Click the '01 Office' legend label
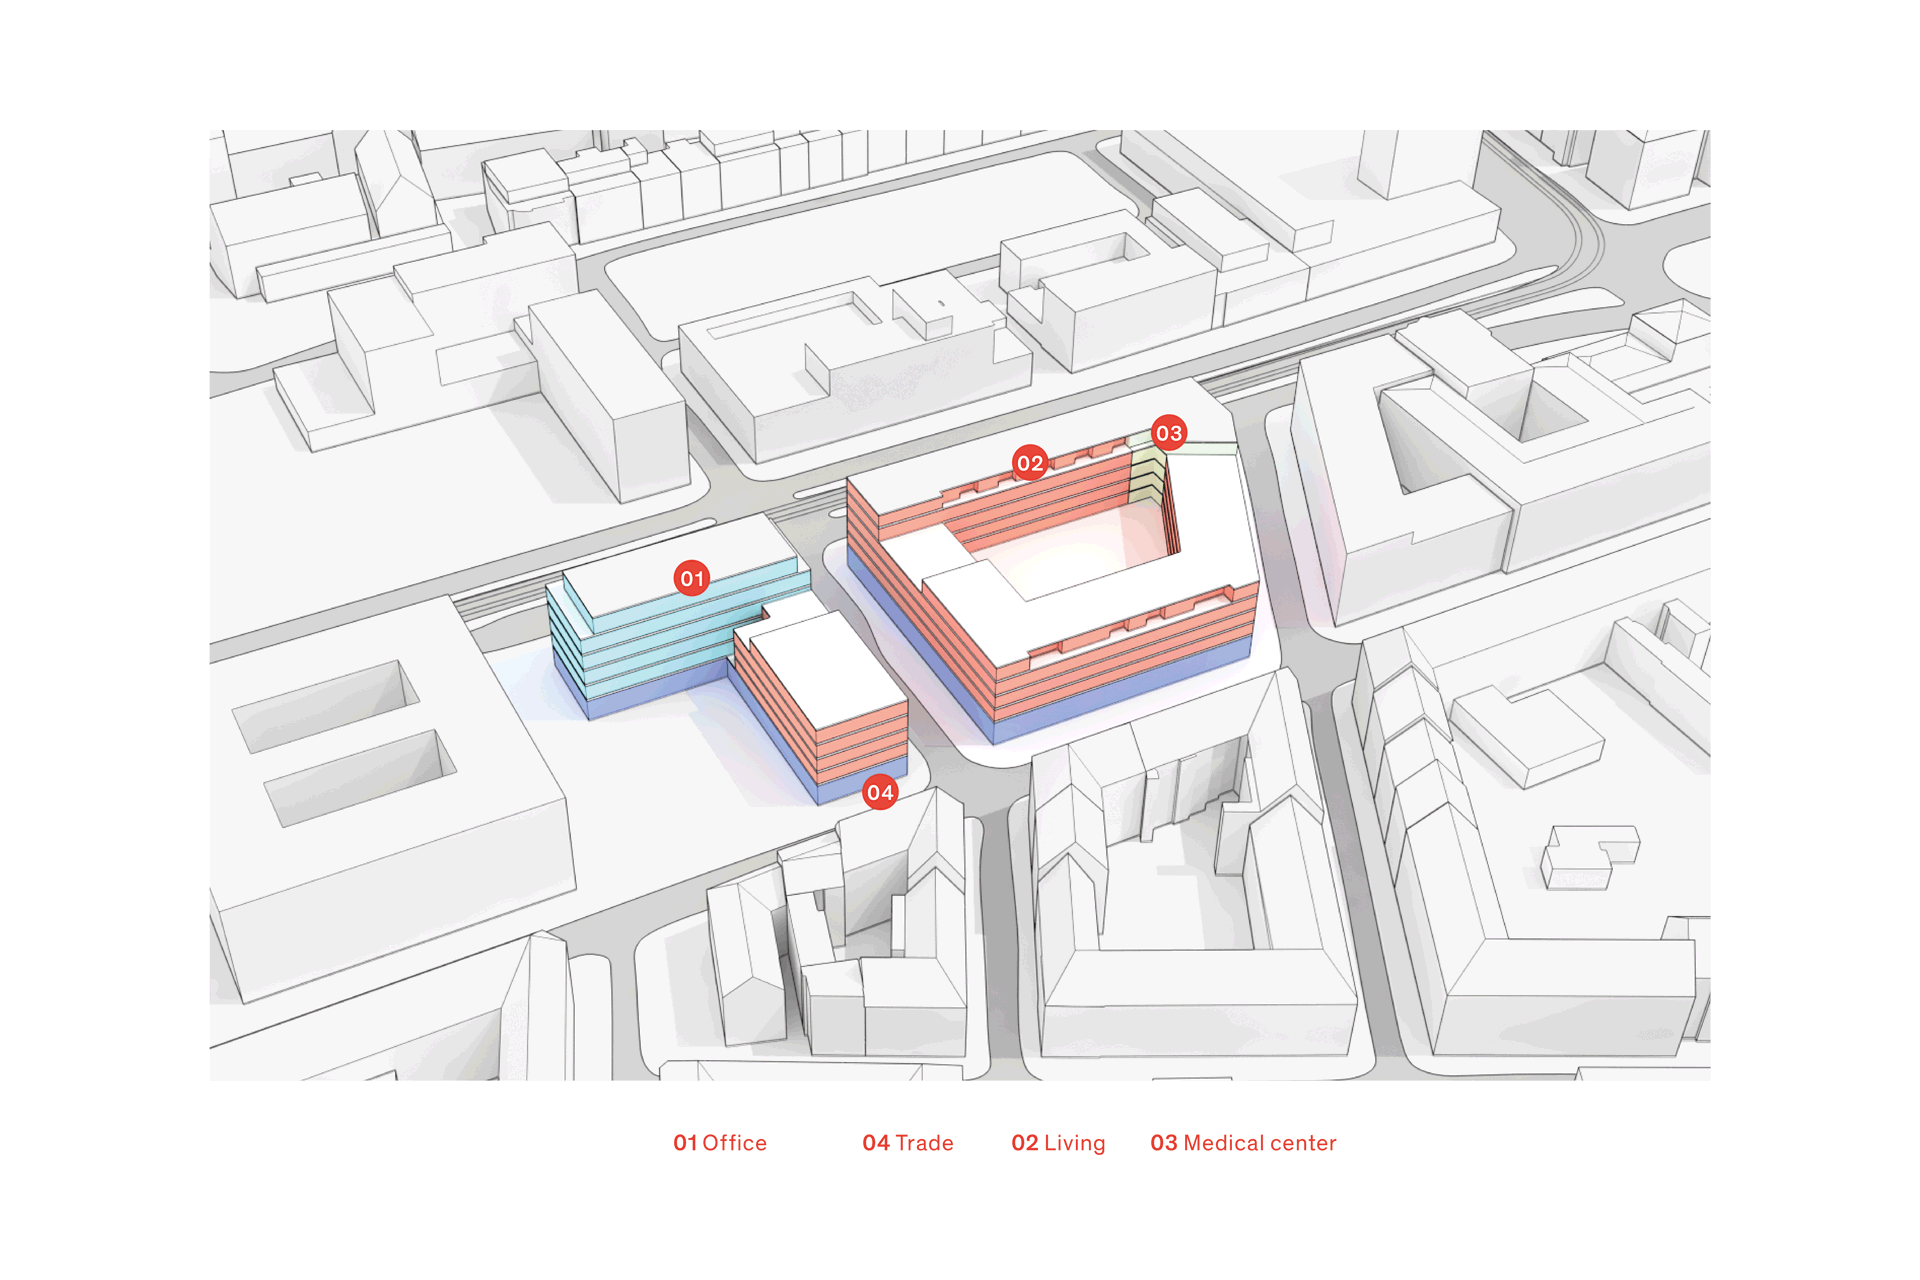 coord(720,1143)
